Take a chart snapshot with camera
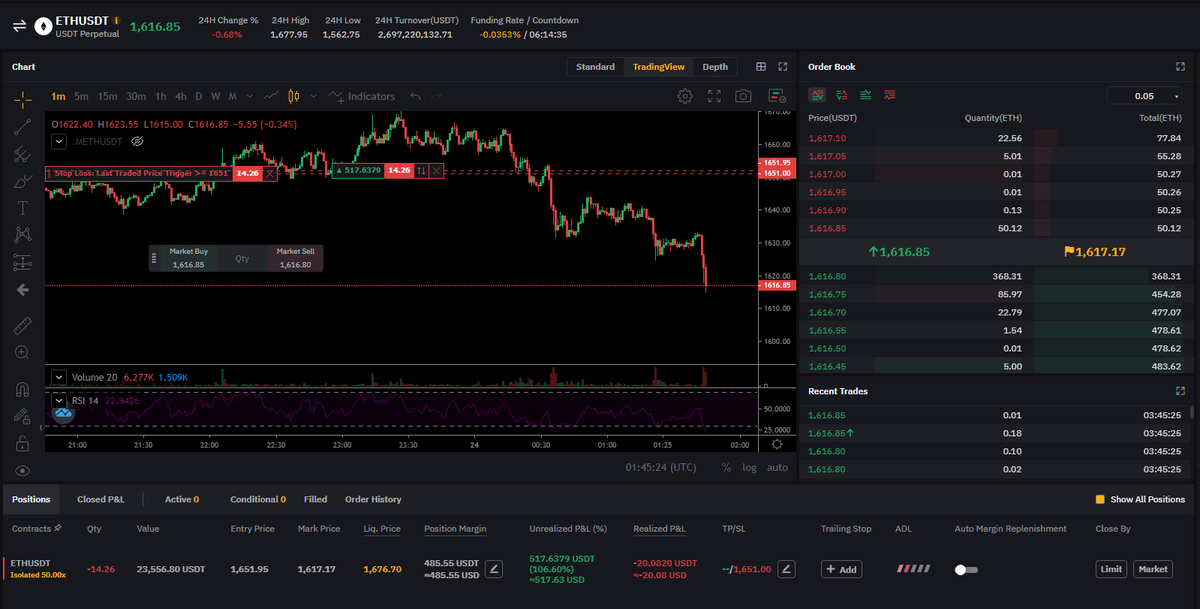The height and width of the screenshot is (609, 1200). [x=743, y=96]
